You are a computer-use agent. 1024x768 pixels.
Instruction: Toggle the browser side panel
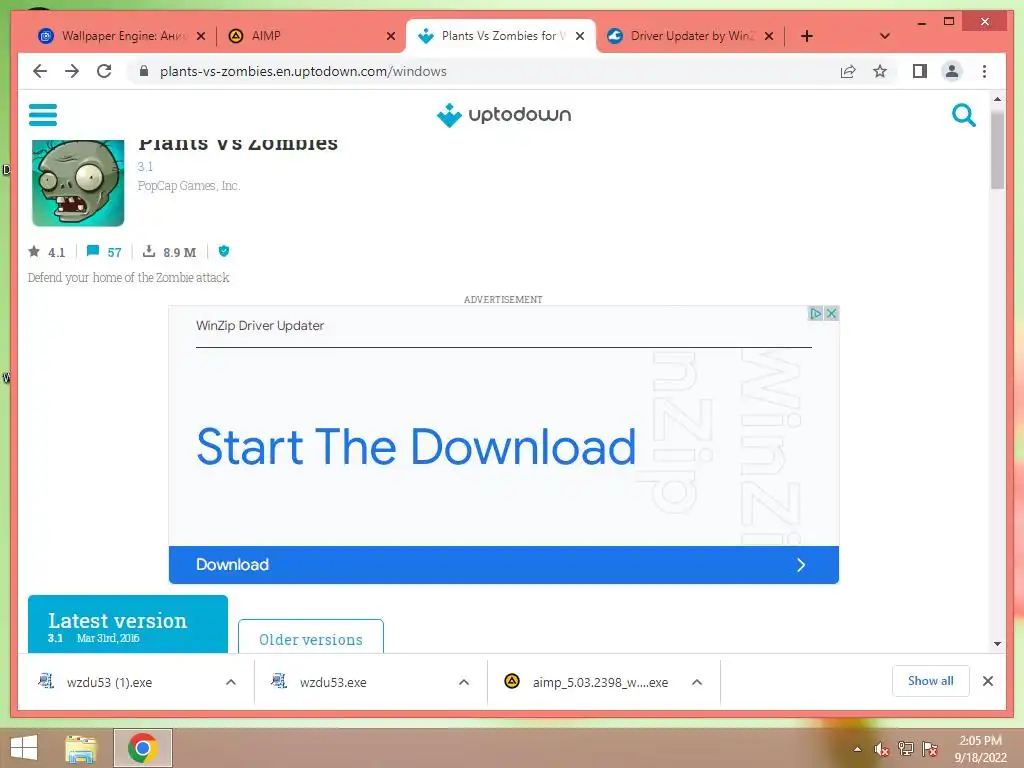920,71
